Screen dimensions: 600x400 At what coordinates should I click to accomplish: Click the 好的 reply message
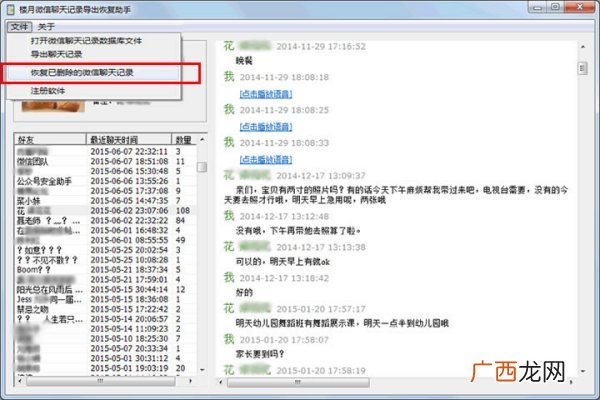click(x=244, y=293)
